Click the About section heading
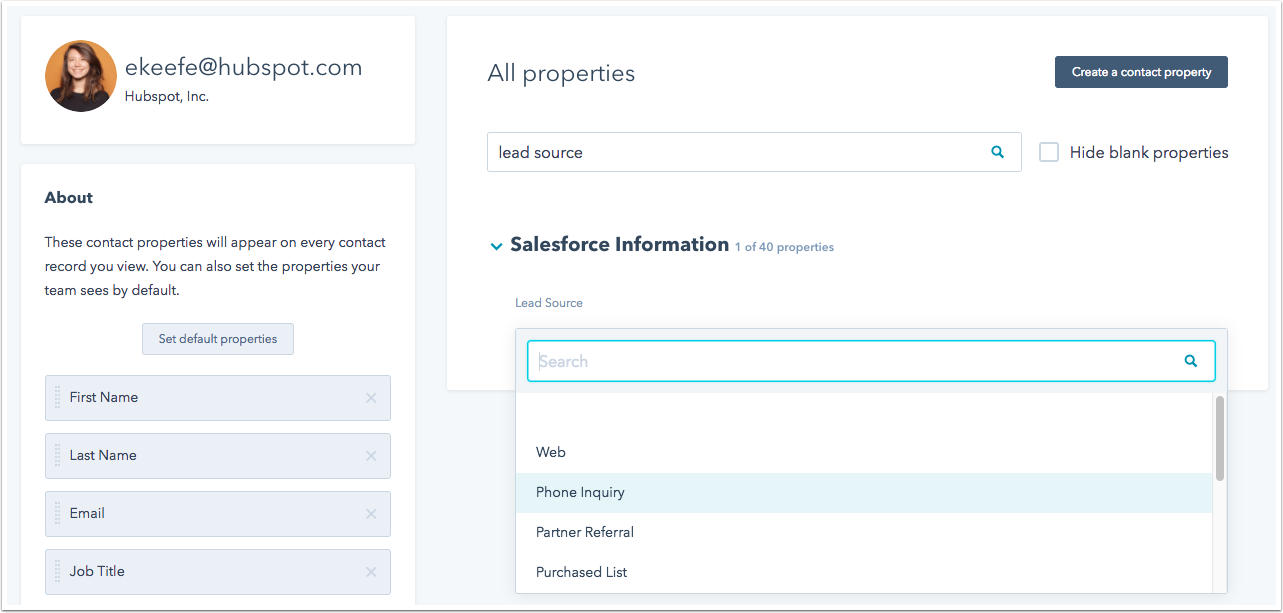 coord(69,198)
